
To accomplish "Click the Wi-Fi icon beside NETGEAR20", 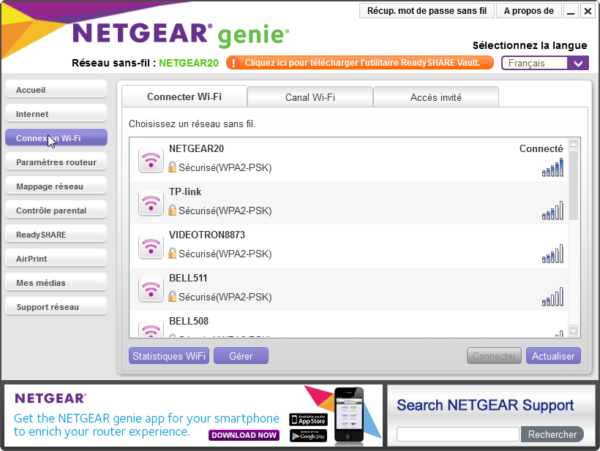I will tap(151, 160).
